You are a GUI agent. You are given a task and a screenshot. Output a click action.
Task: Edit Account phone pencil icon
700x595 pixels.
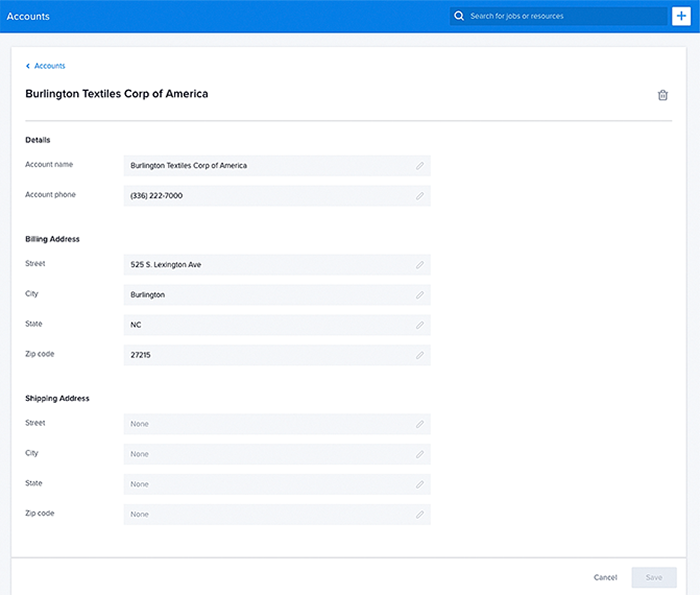420,196
